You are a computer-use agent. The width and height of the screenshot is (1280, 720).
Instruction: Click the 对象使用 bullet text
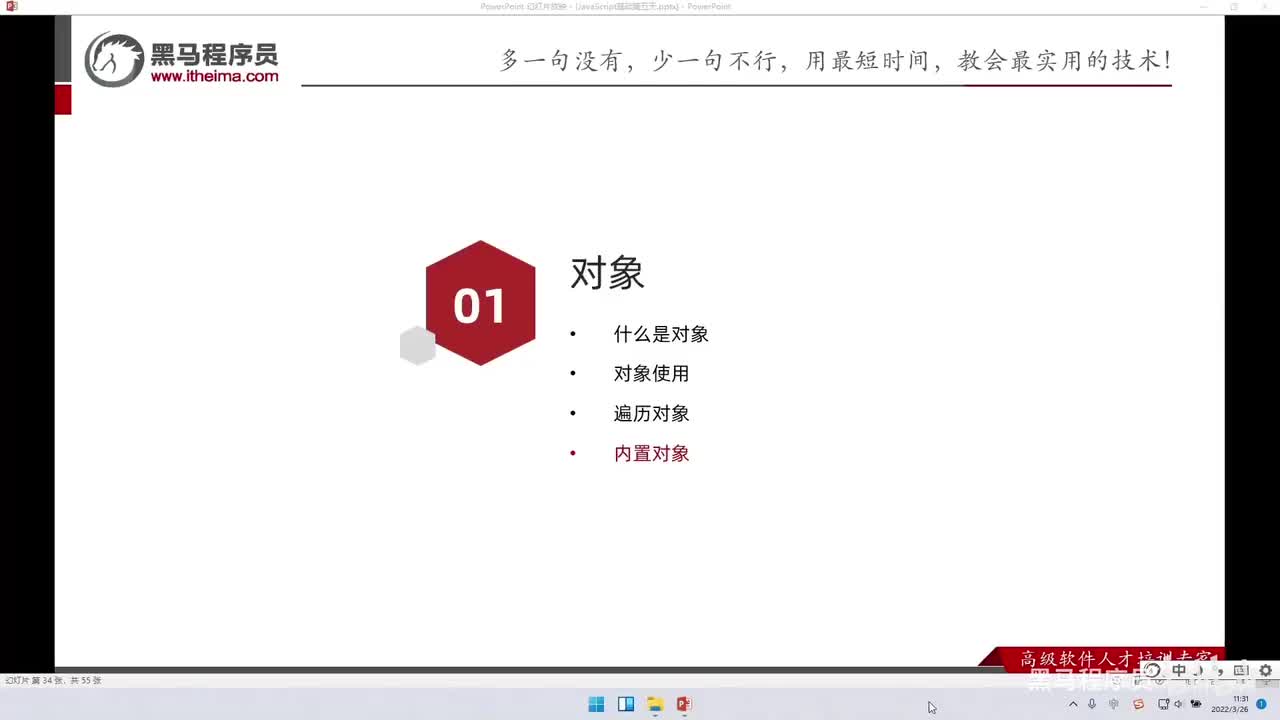651,374
